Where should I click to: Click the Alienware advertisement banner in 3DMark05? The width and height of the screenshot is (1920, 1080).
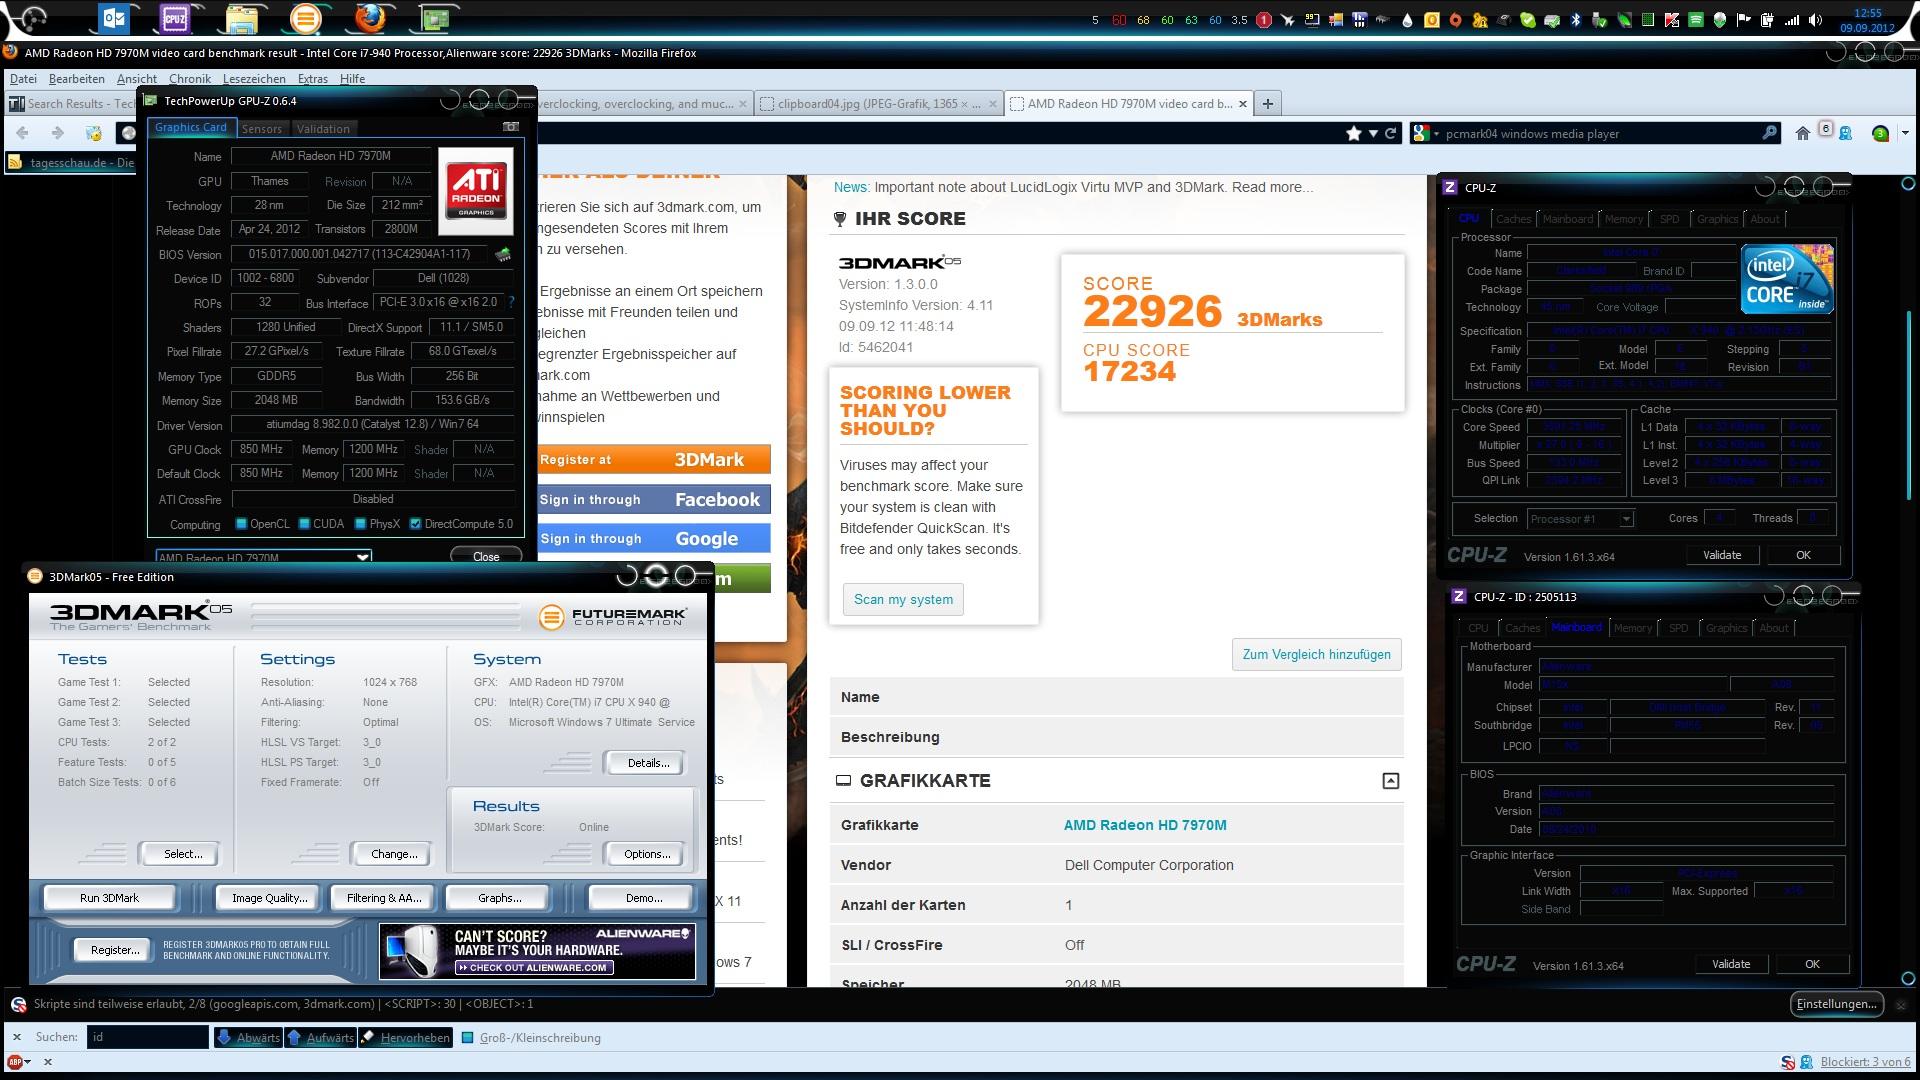[x=537, y=951]
